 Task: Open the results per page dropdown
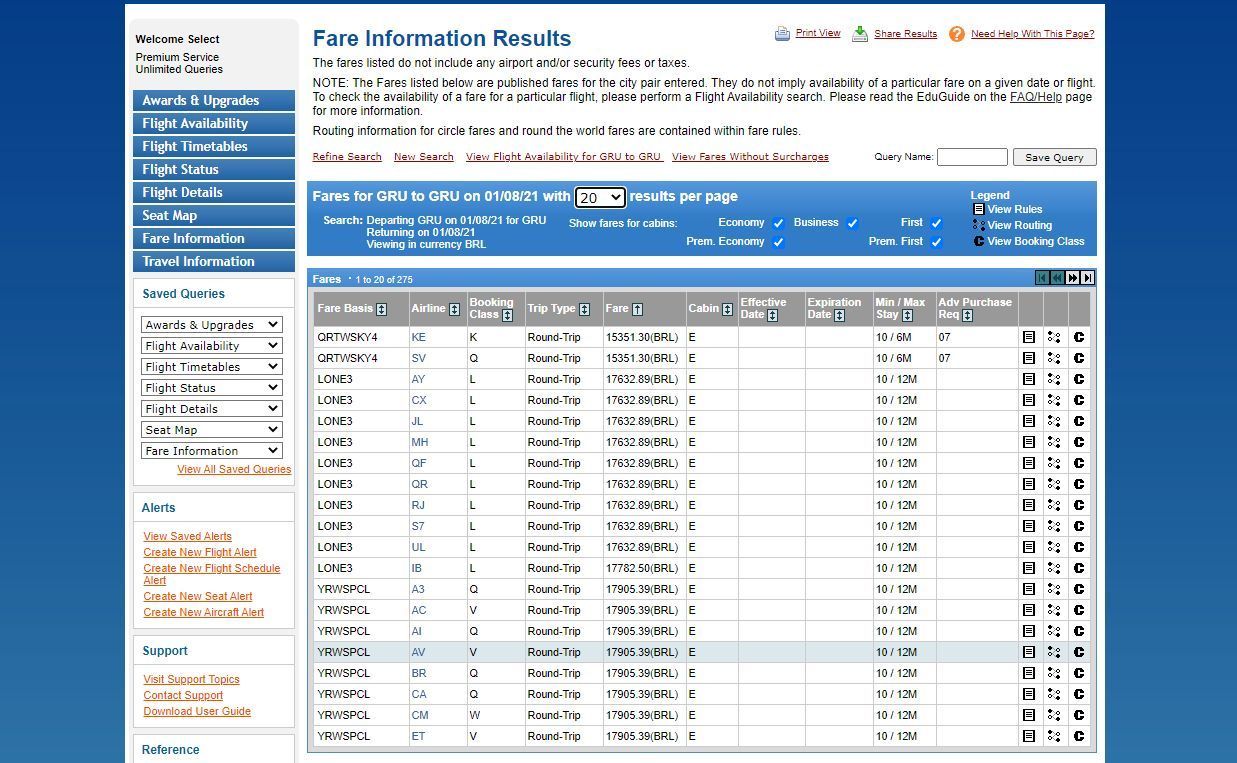click(x=601, y=198)
